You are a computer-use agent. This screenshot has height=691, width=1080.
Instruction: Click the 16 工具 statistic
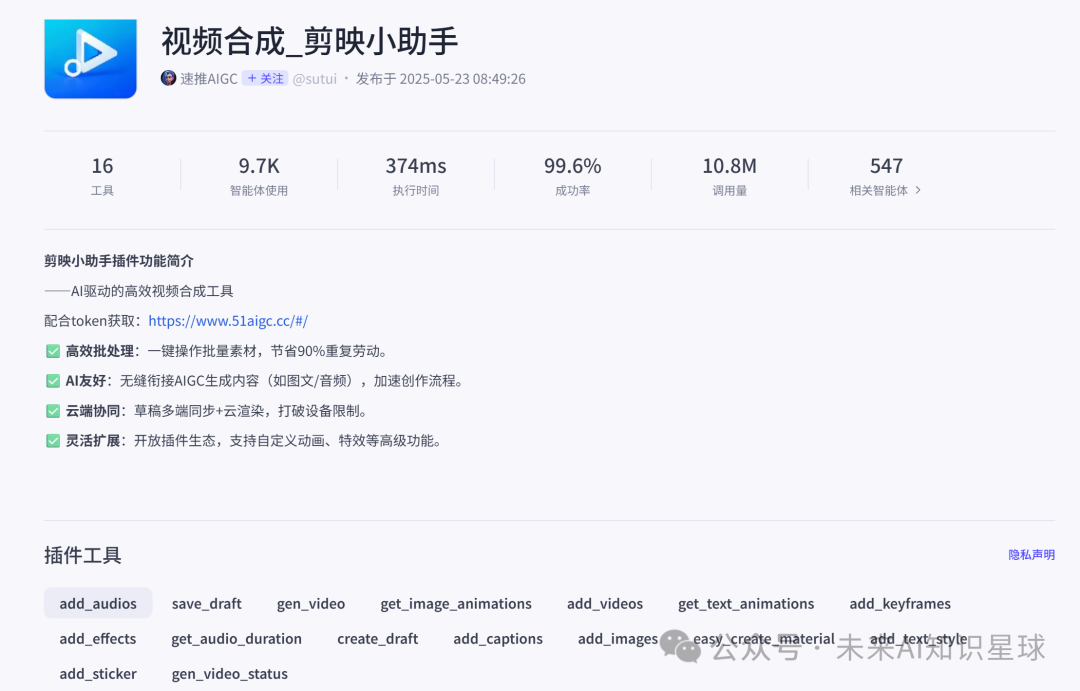[x=102, y=176]
